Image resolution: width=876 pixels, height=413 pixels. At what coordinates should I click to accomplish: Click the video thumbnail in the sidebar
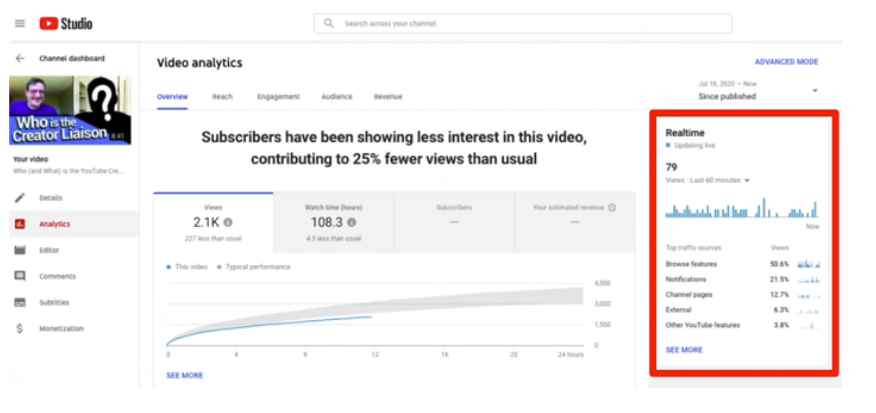(x=68, y=110)
